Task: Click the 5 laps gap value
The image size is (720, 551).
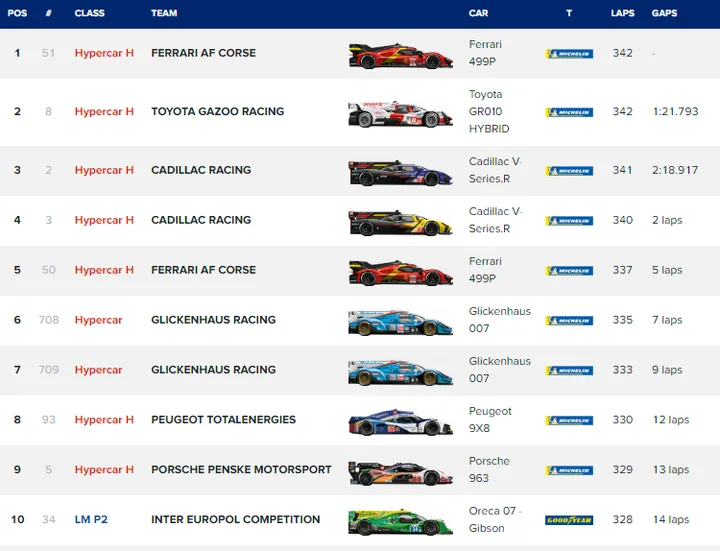Action: point(667,270)
